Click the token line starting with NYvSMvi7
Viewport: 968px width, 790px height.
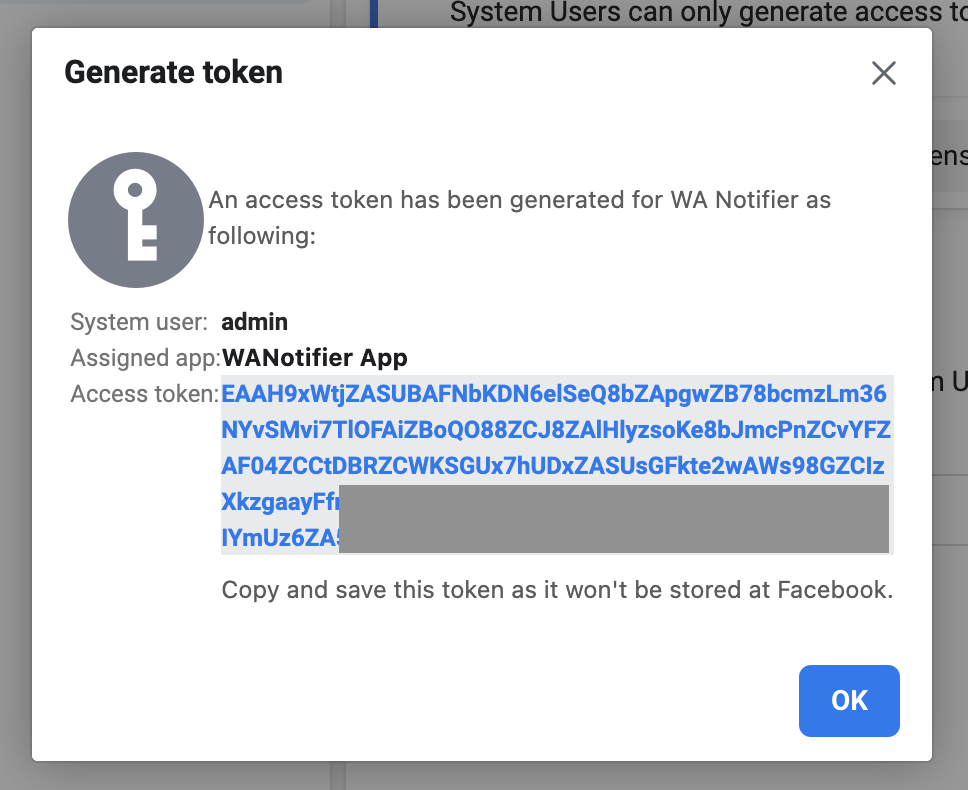(x=556, y=430)
